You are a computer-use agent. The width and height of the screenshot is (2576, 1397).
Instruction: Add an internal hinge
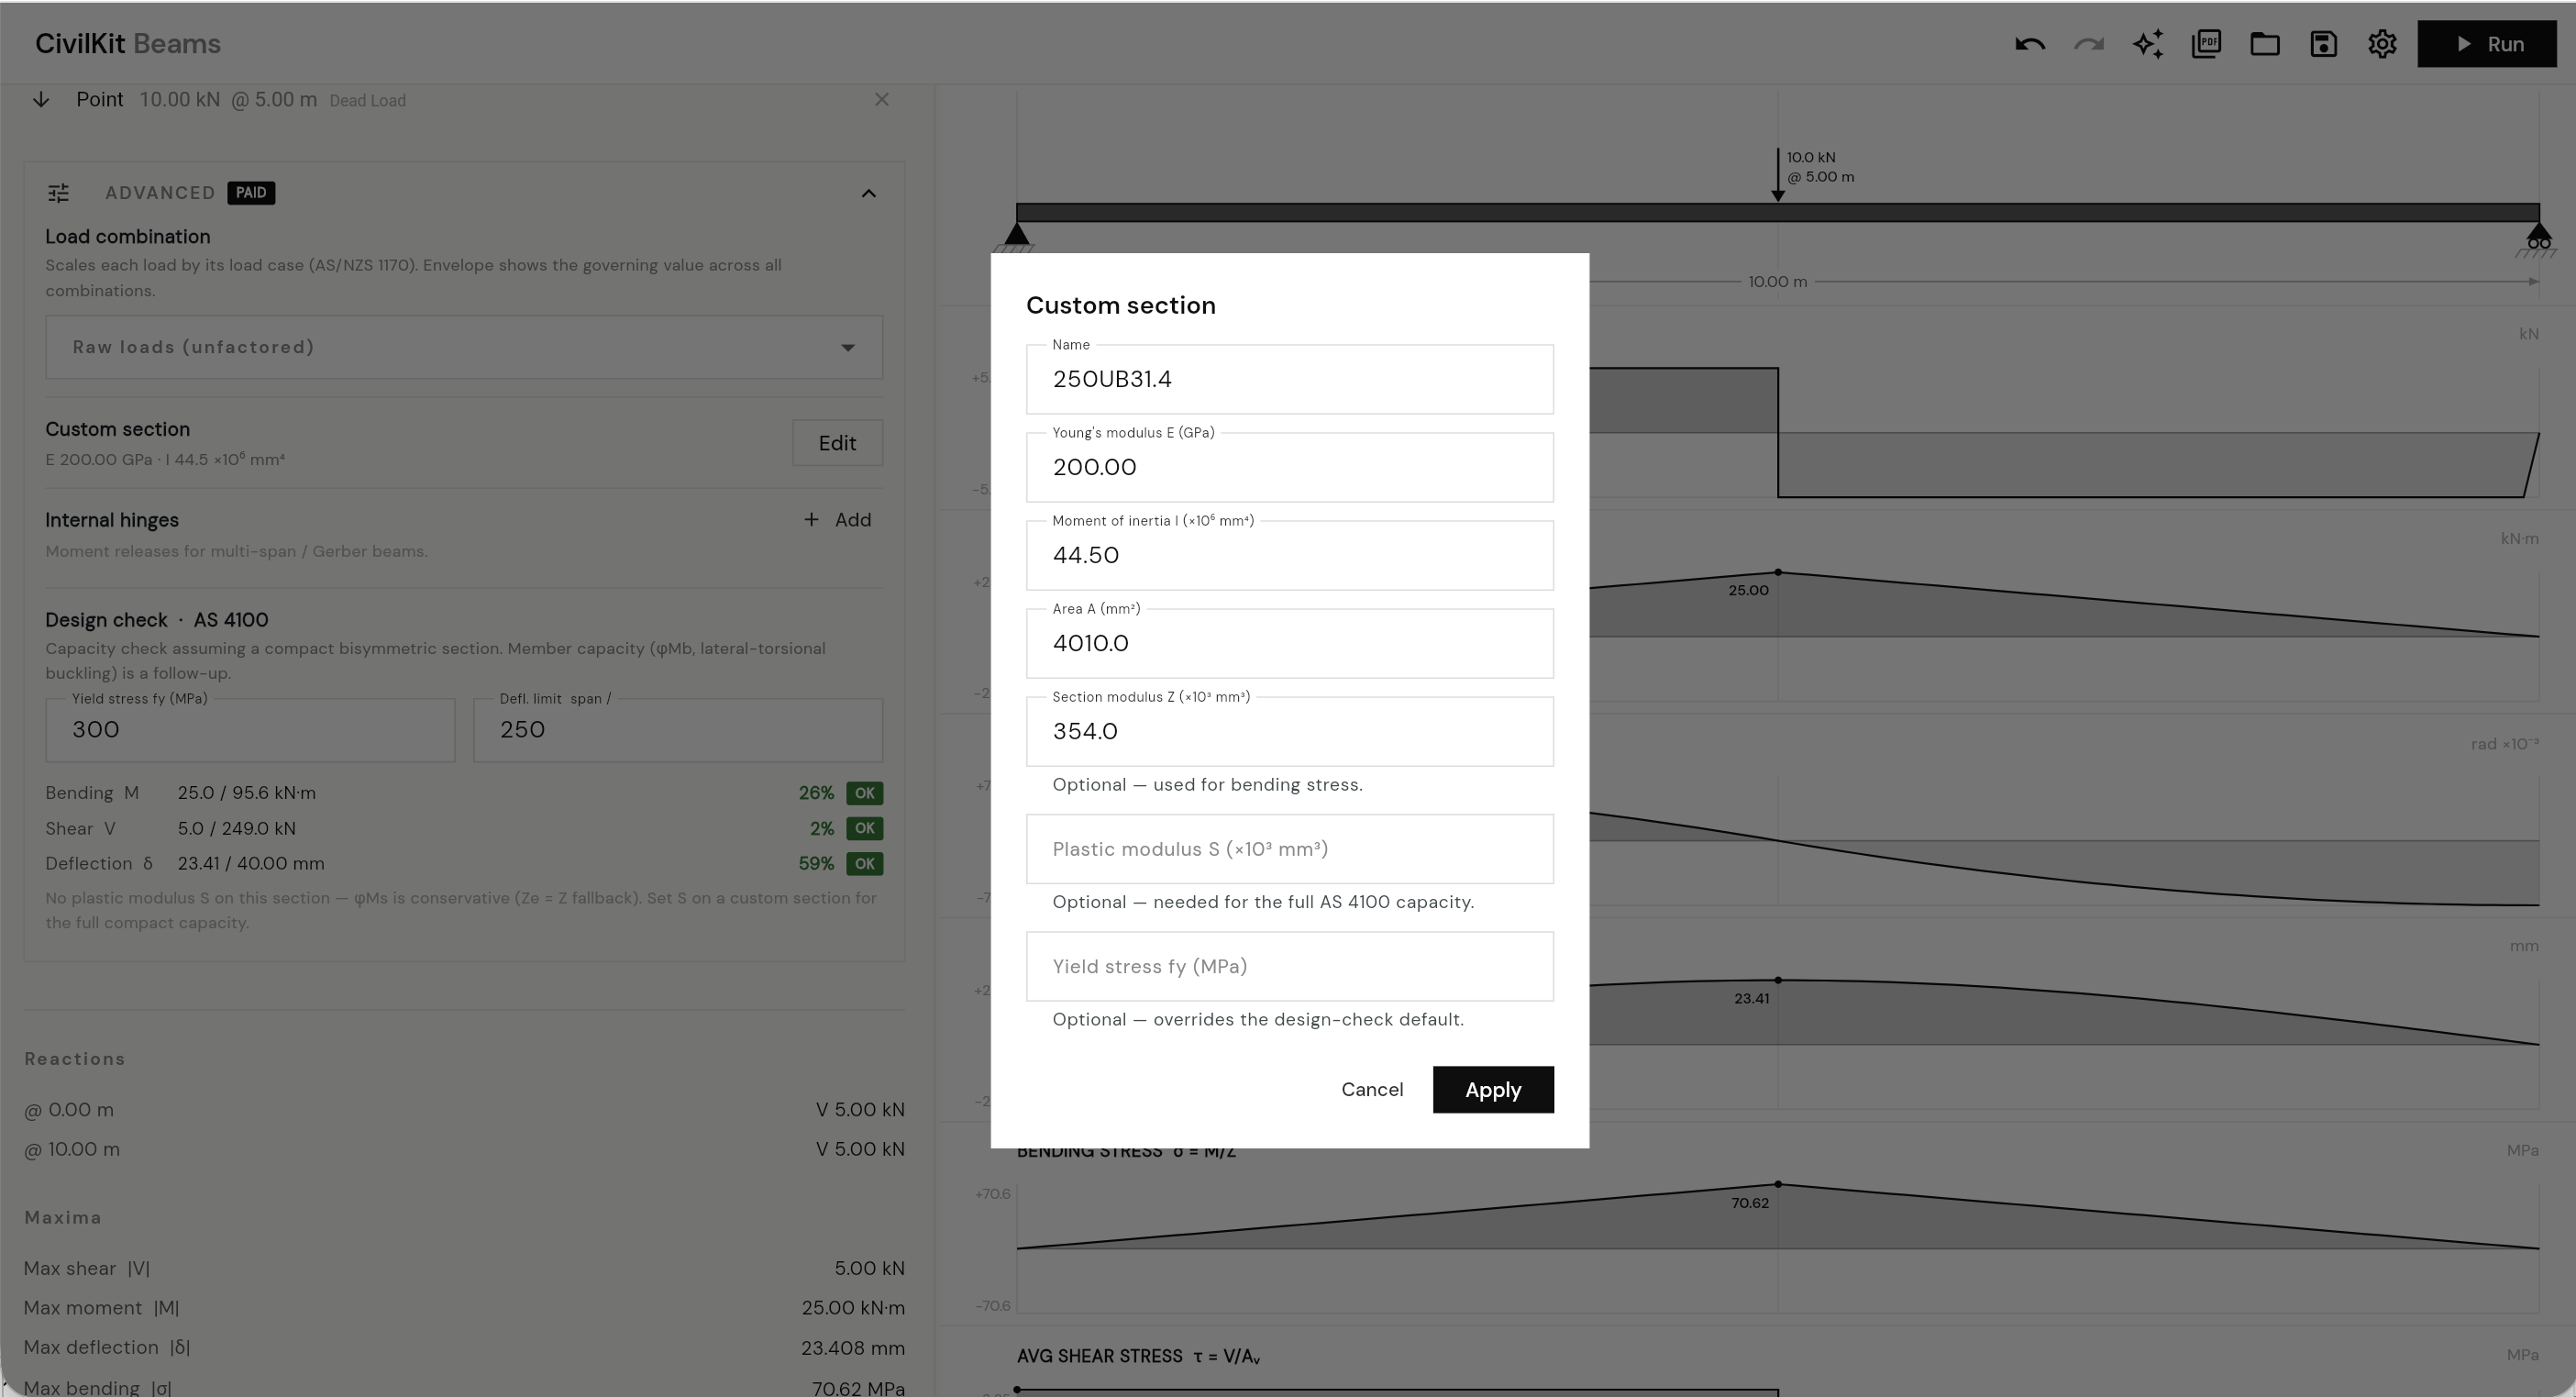(x=838, y=520)
